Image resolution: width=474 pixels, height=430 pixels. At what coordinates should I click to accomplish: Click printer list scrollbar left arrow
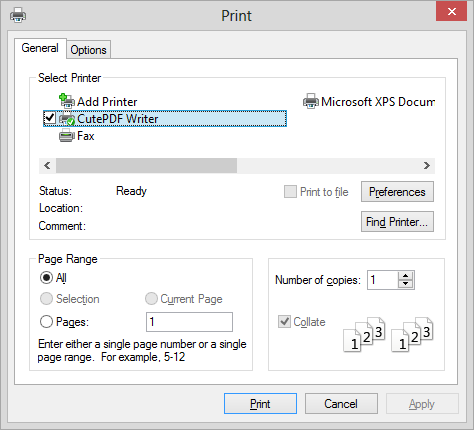(47, 165)
